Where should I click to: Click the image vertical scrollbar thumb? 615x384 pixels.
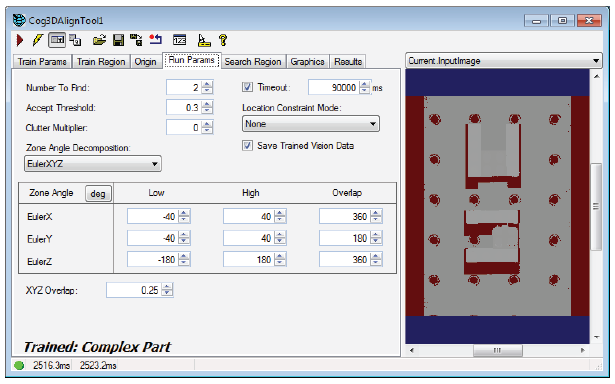pos(596,206)
